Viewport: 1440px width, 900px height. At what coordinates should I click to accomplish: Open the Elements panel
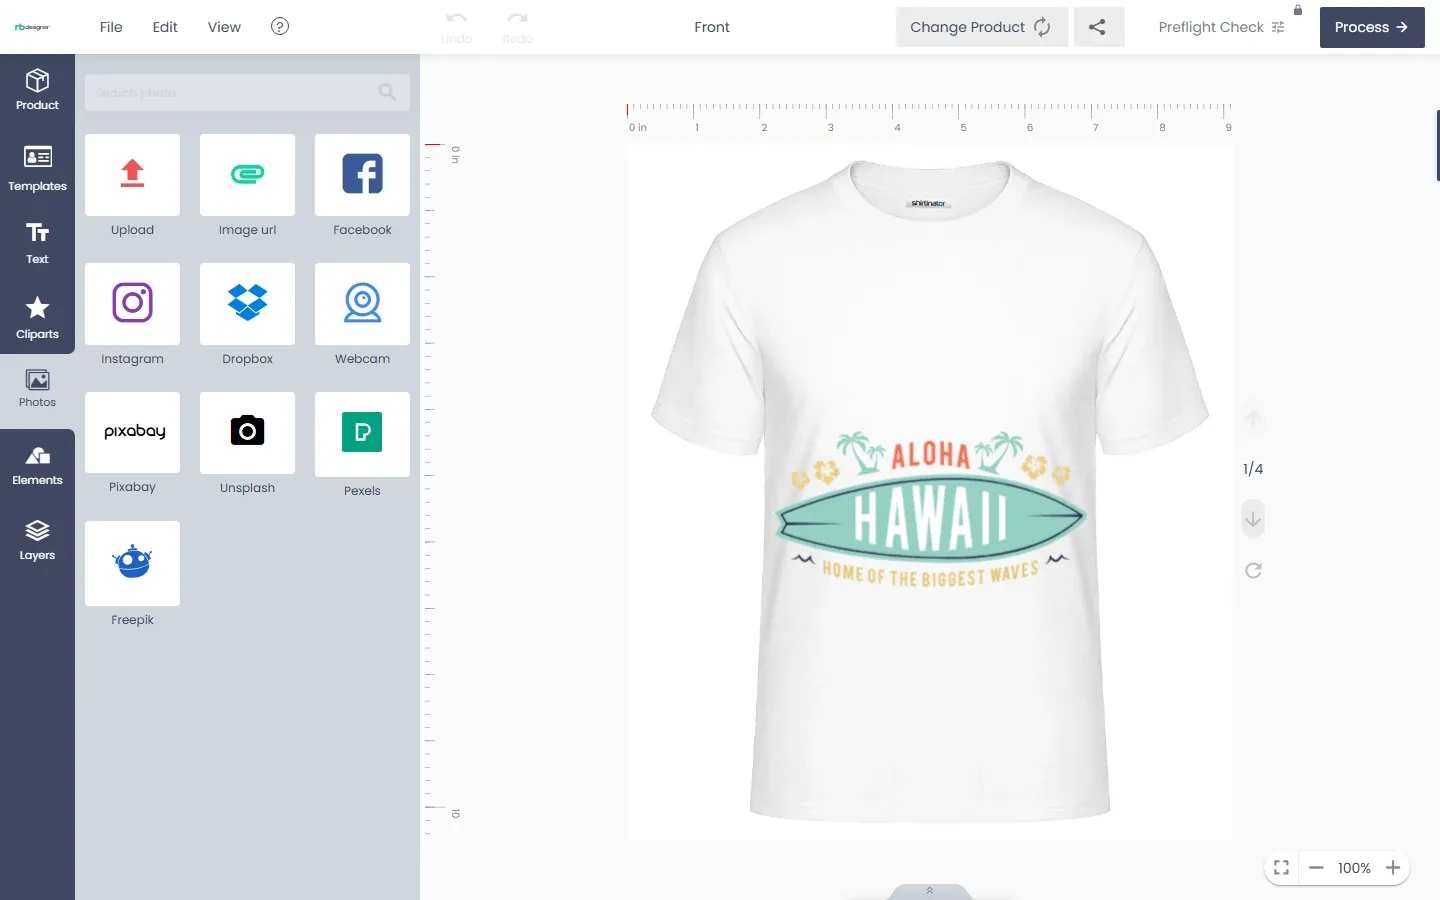[x=37, y=466]
